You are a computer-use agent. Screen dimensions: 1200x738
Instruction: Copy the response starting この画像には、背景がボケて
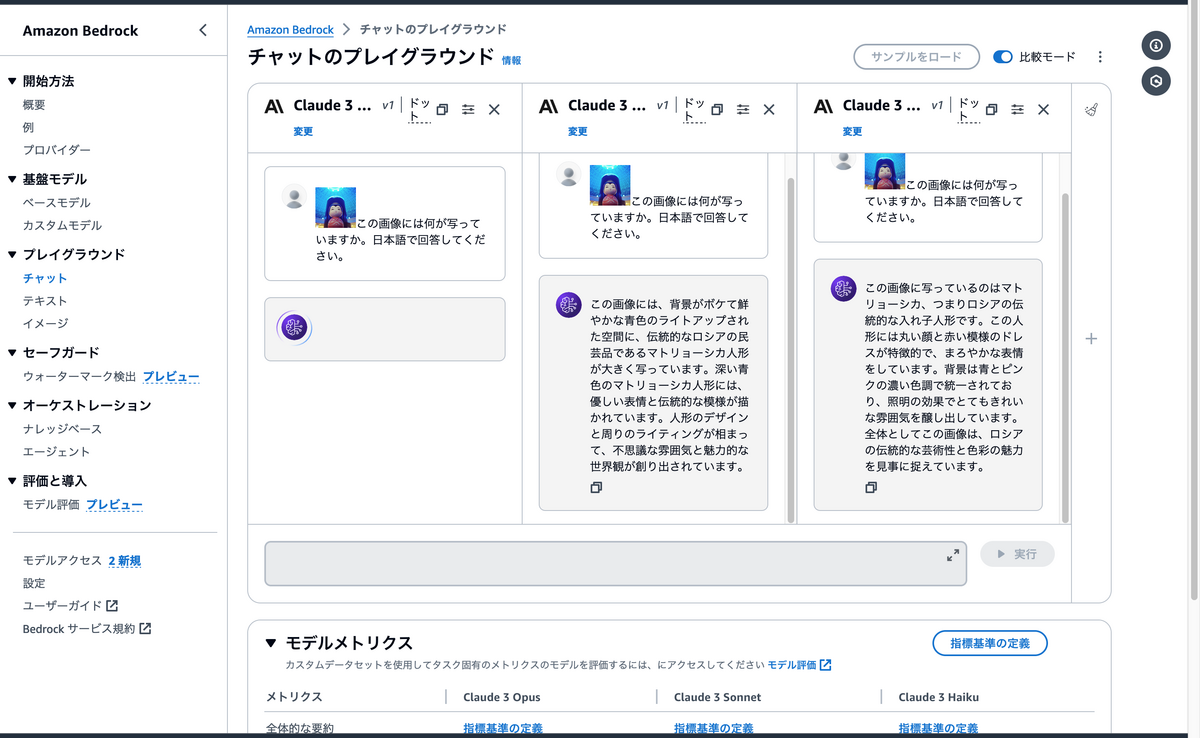coord(596,487)
